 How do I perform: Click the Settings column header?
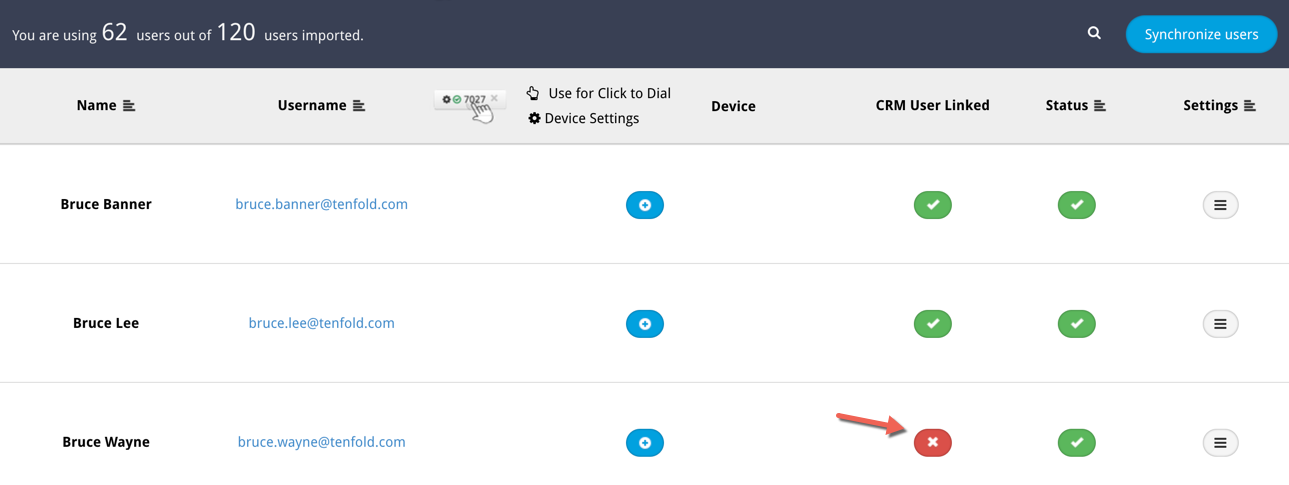pyautogui.click(x=1211, y=105)
